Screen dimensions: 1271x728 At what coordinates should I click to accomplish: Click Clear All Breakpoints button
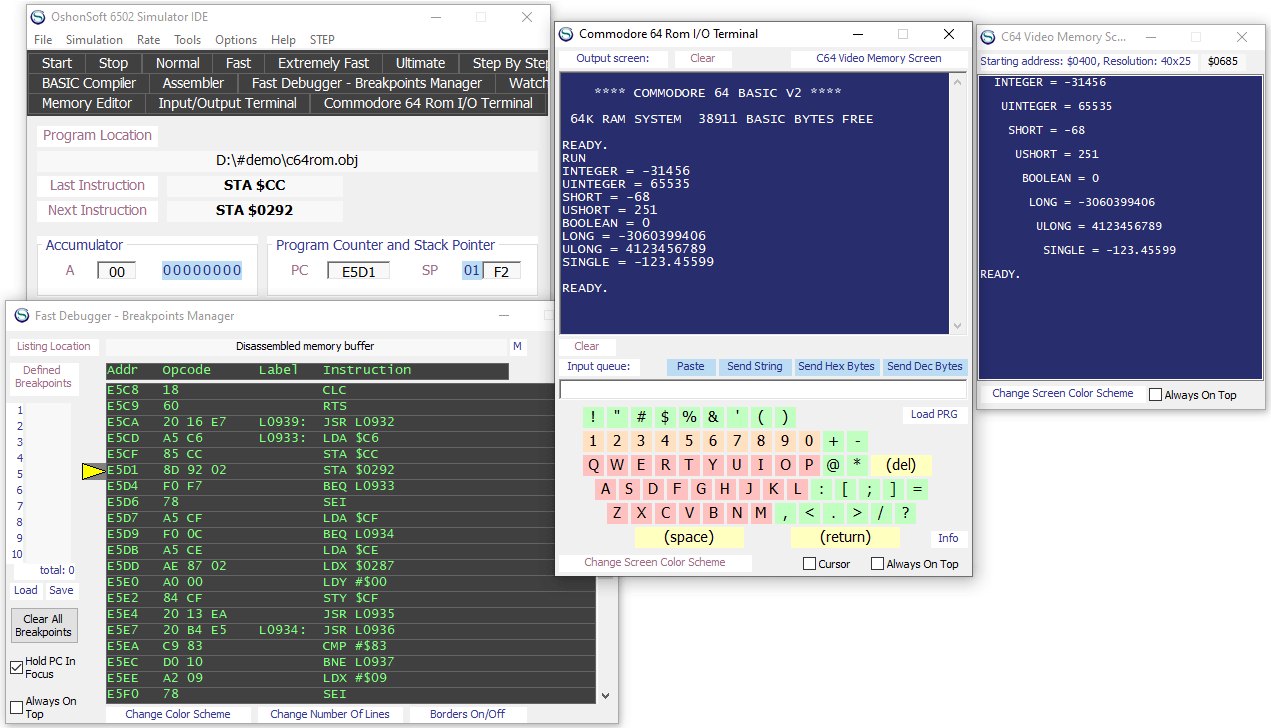tap(43, 626)
